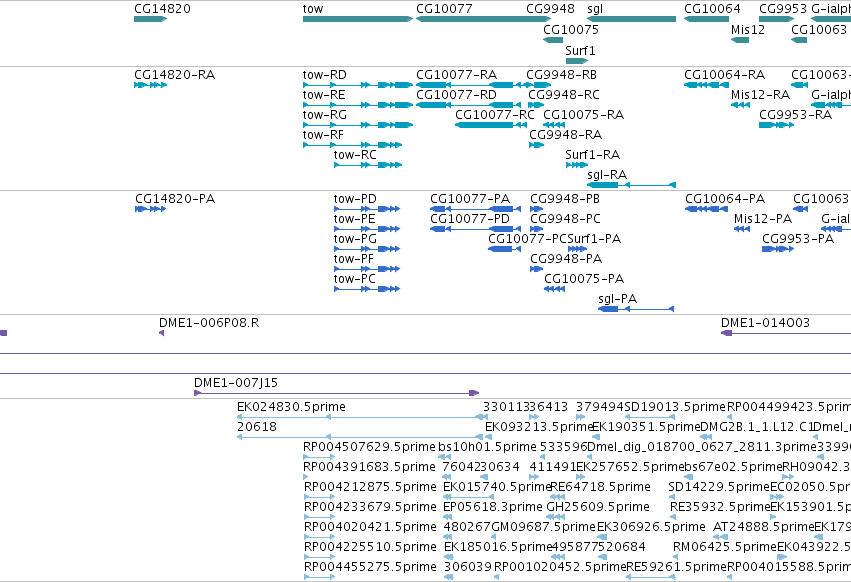Click protein tow-PC glyph

click(x=367, y=289)
